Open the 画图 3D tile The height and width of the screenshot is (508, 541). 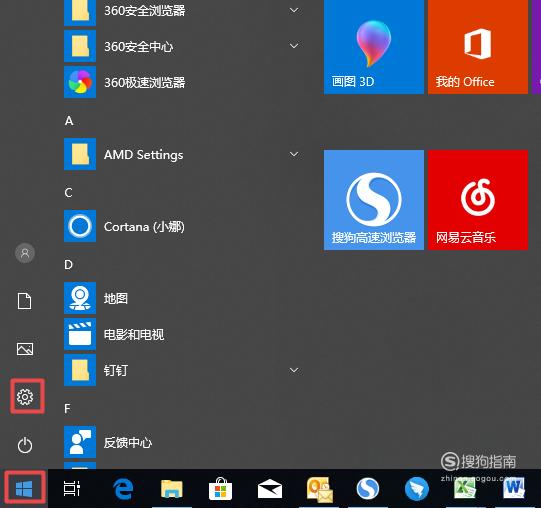(374, 46)
